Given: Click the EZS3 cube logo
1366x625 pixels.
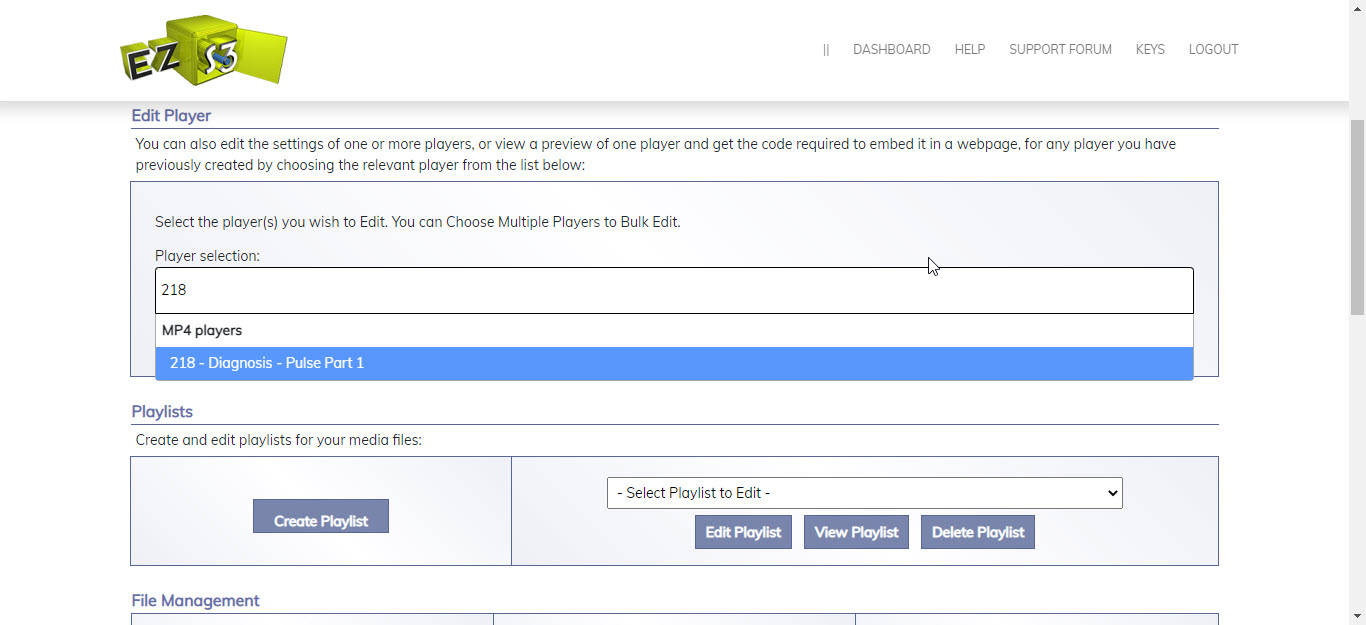Looking at the screenshot, I should click(204, 50).
